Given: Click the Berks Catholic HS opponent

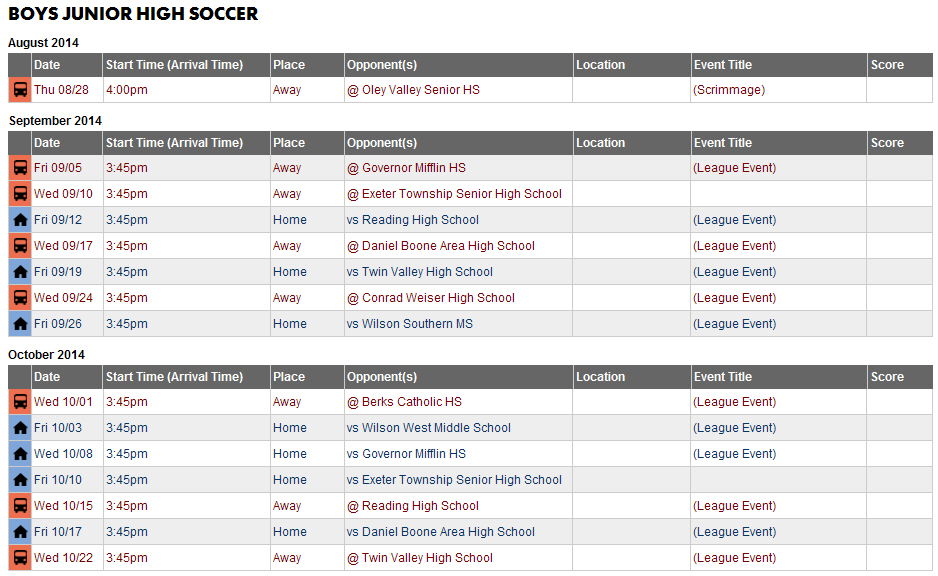Looking at the screenshot, I should 404,402.
